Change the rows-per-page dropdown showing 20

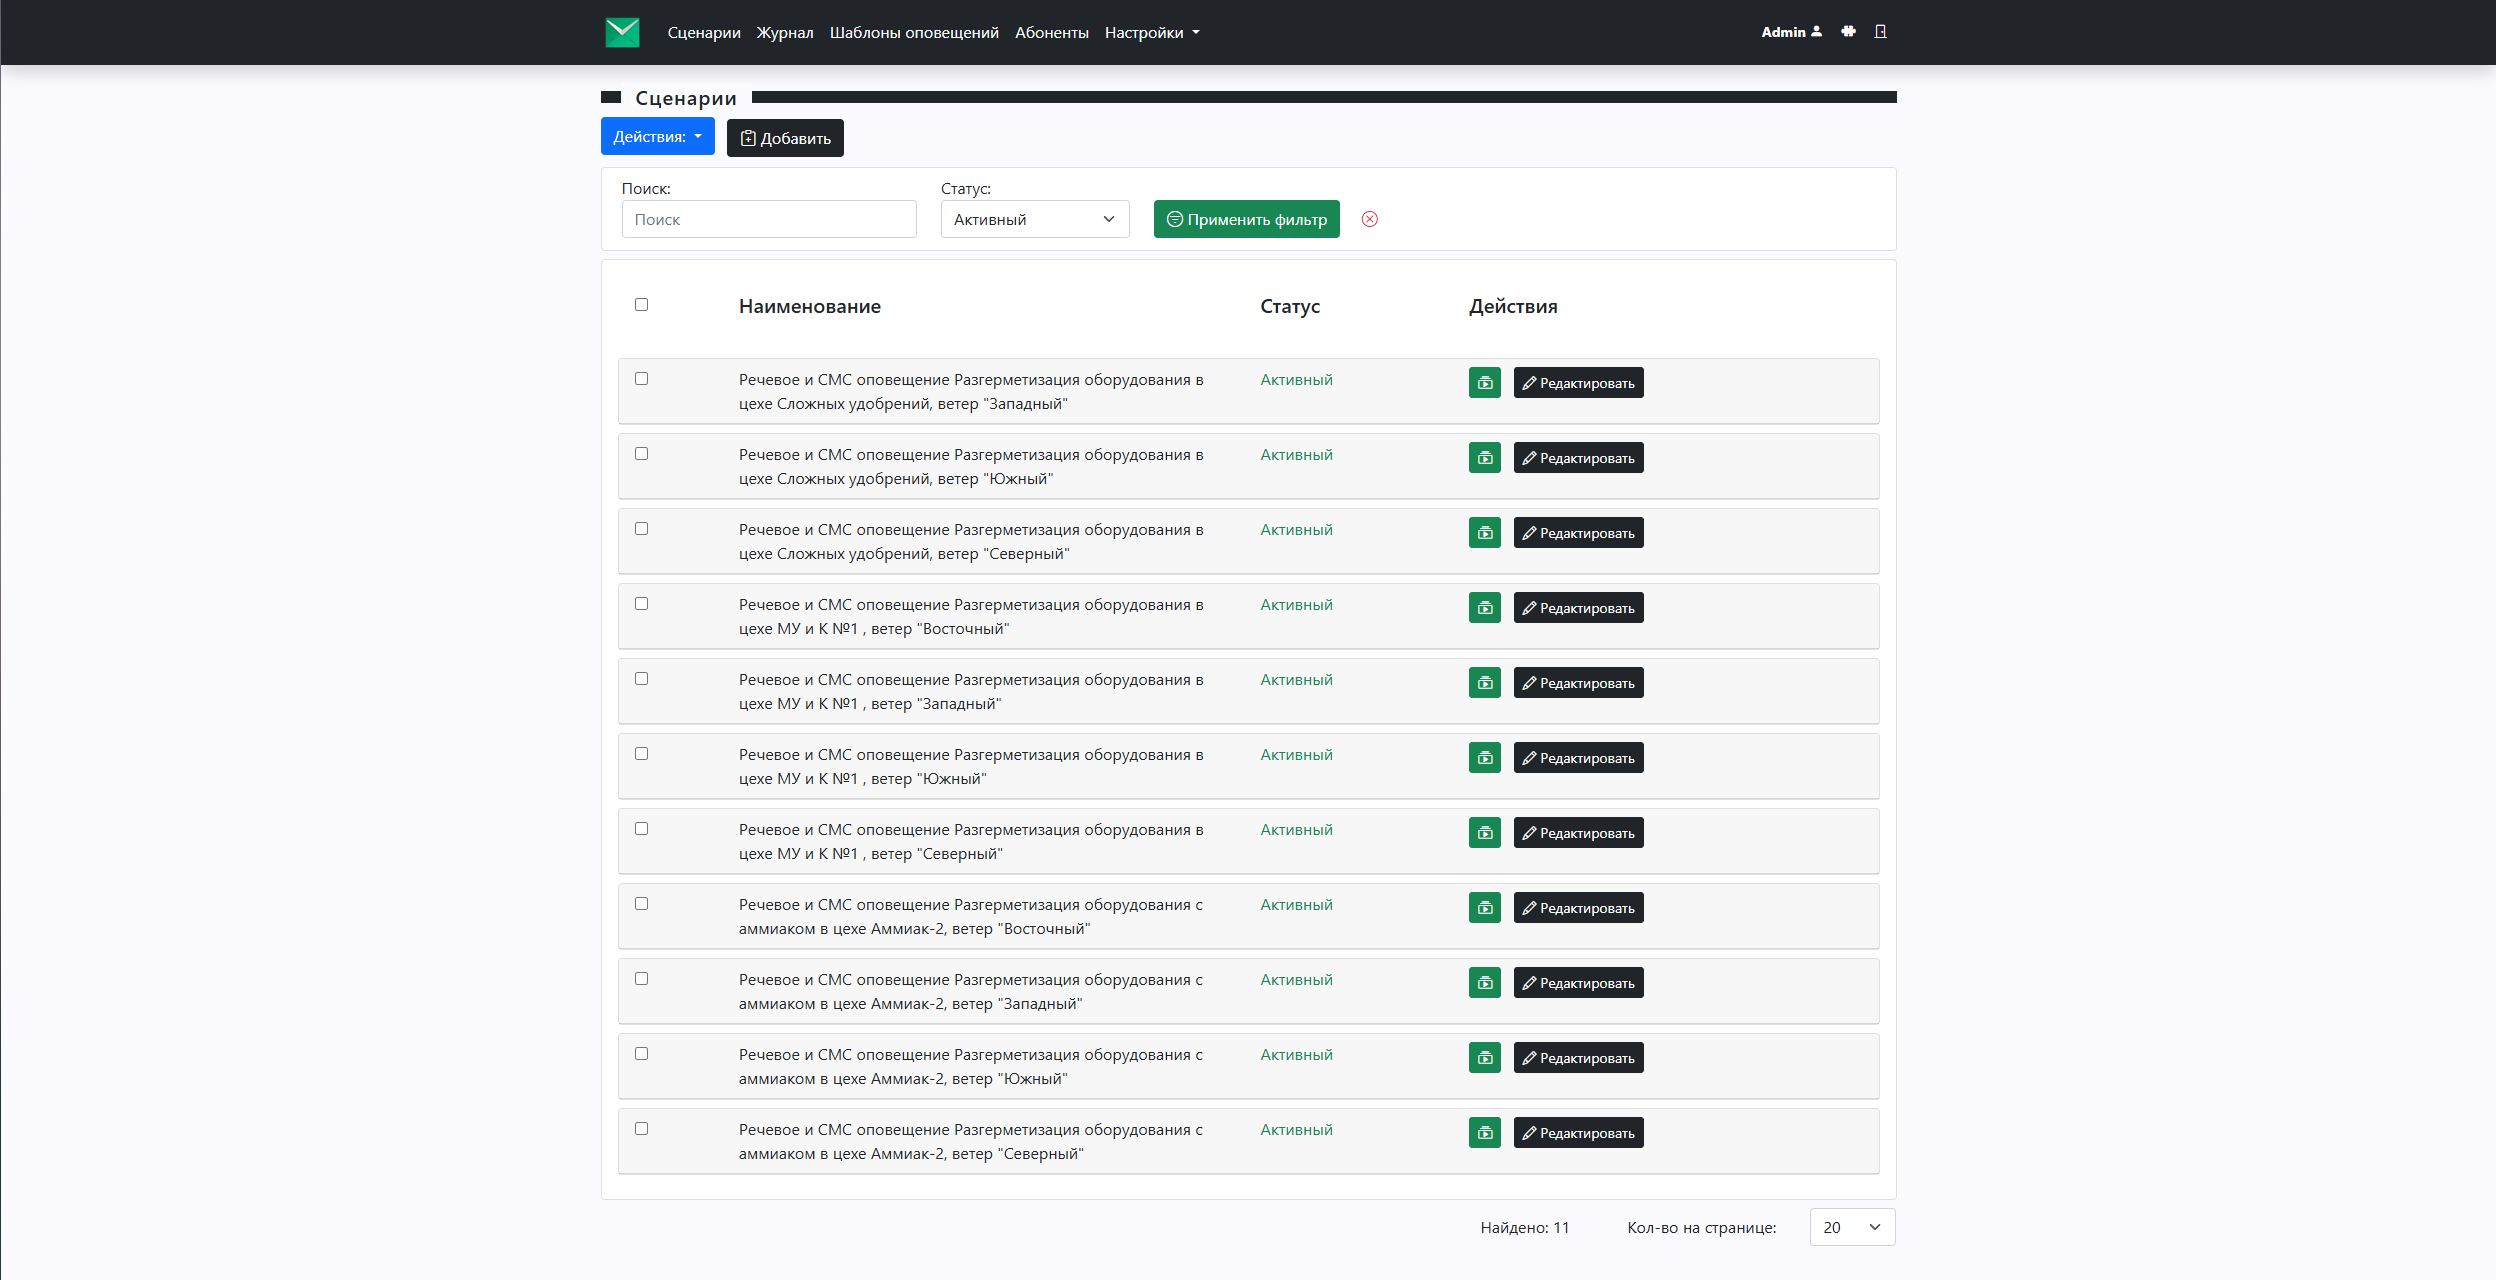coord(1852,1227)
